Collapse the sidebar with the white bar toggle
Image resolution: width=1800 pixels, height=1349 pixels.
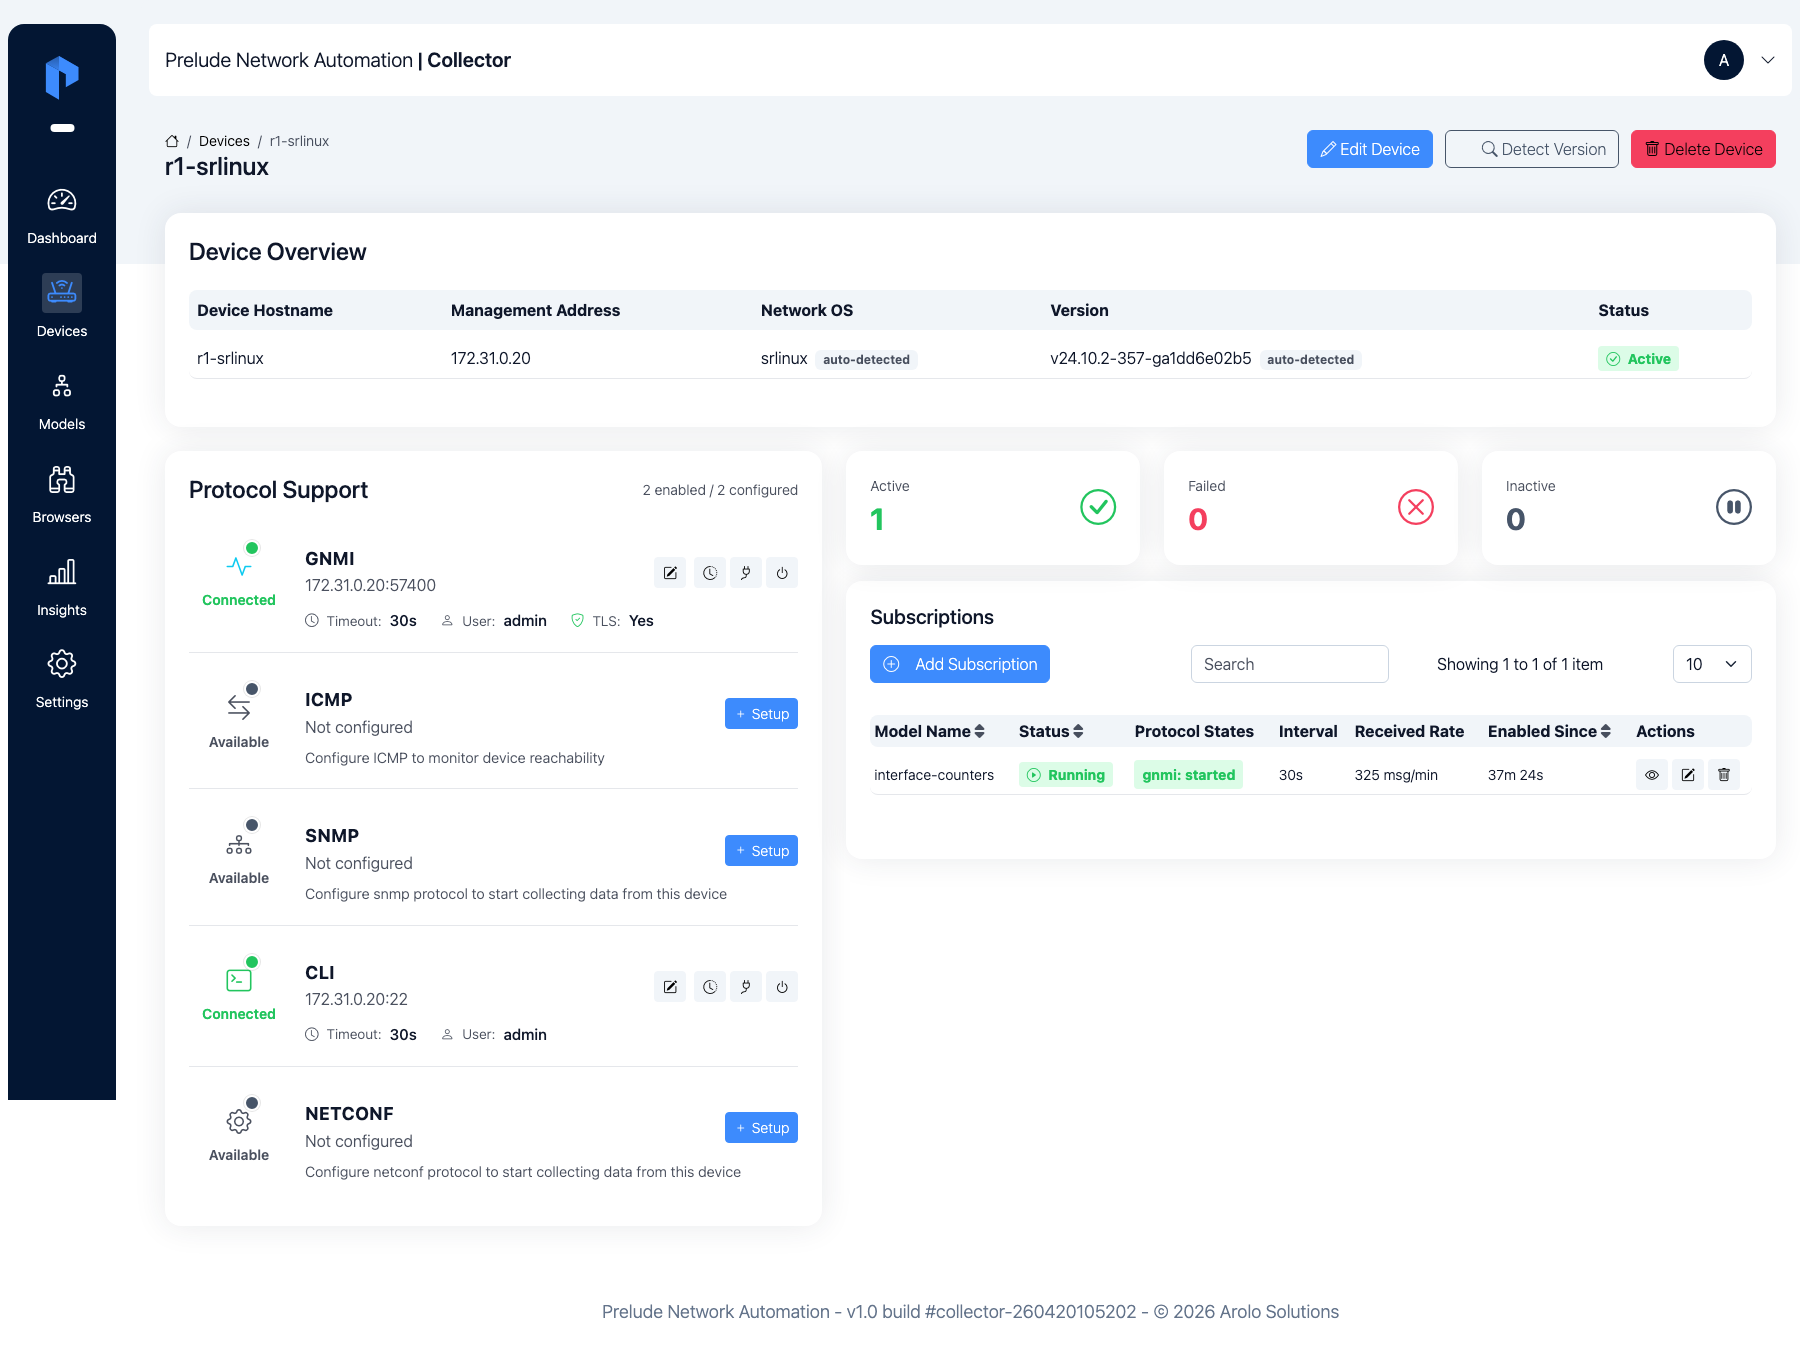click(x=62, y=128)
